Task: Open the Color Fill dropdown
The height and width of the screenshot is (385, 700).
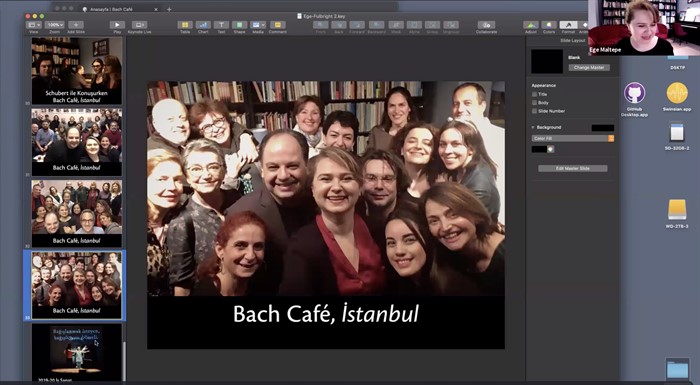Action: [573, 138]
